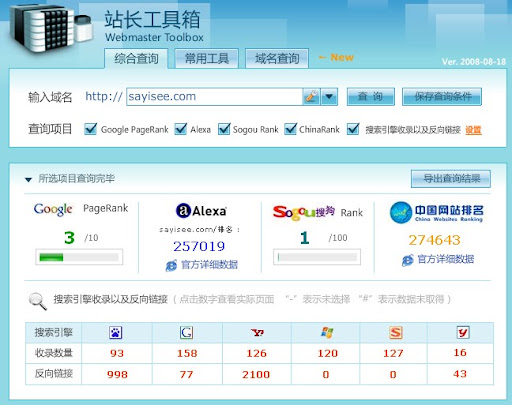
Task: Click Yahoo backlink count 2100
Action: (x=256, y=374)
